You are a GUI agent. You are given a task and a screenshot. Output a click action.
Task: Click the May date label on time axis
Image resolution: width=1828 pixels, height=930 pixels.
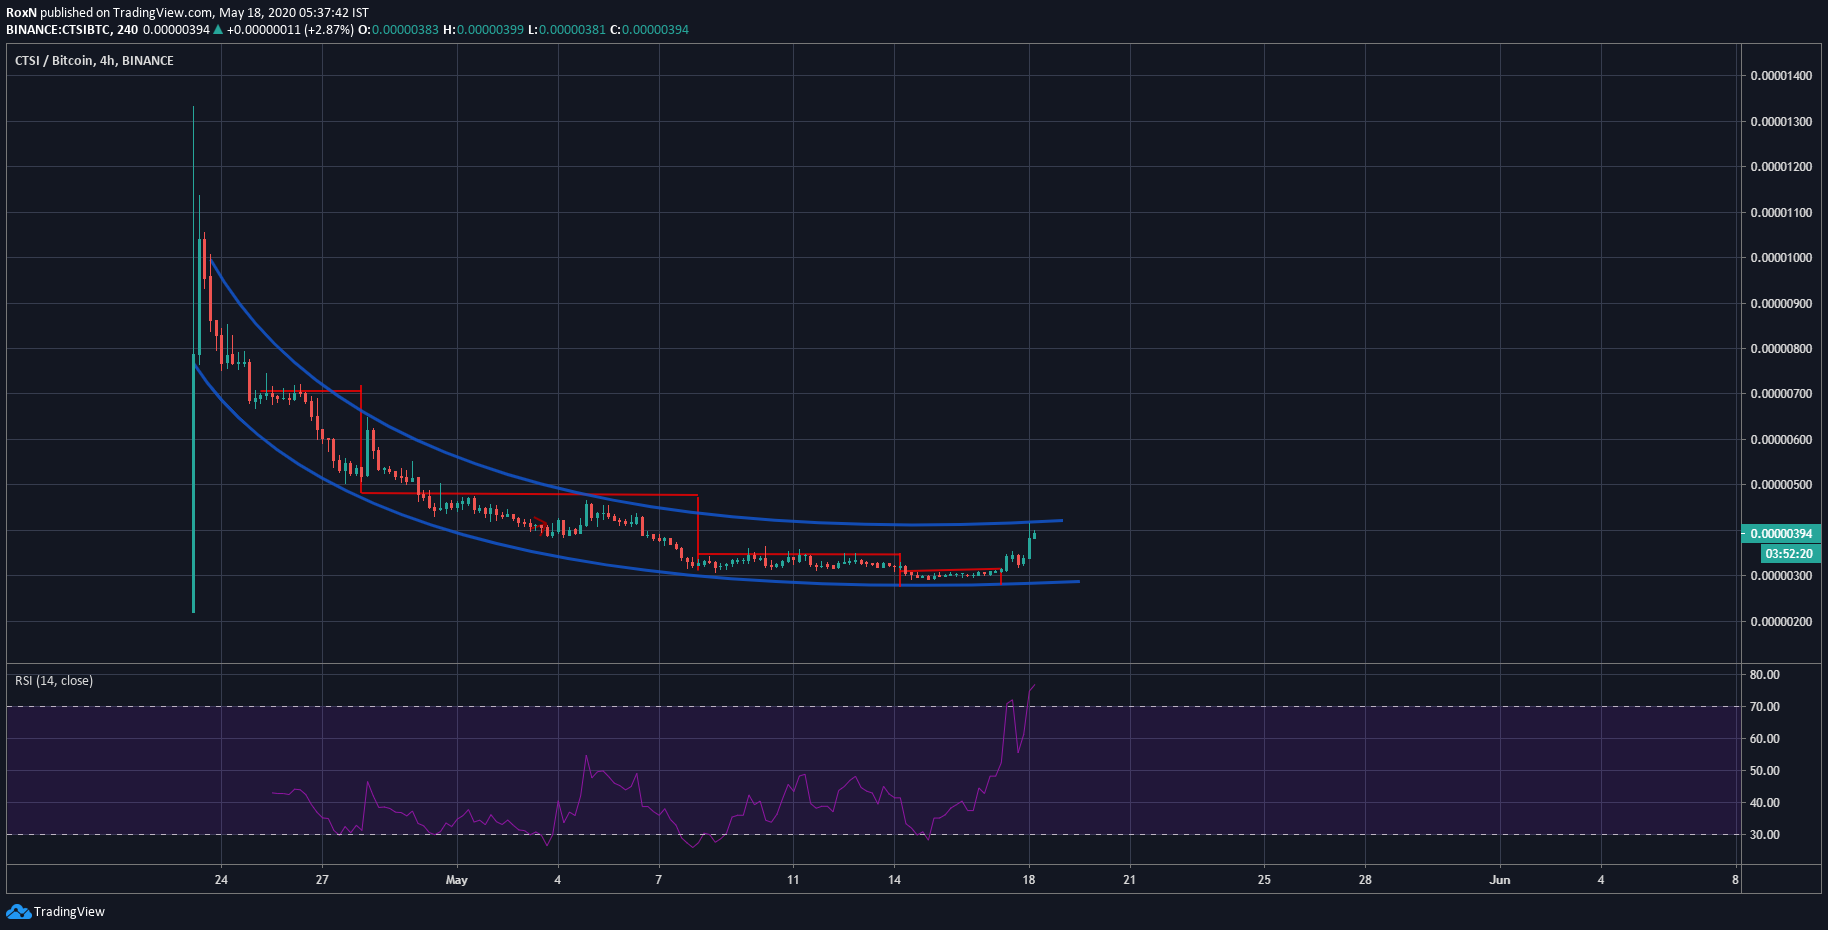[456, 880]
